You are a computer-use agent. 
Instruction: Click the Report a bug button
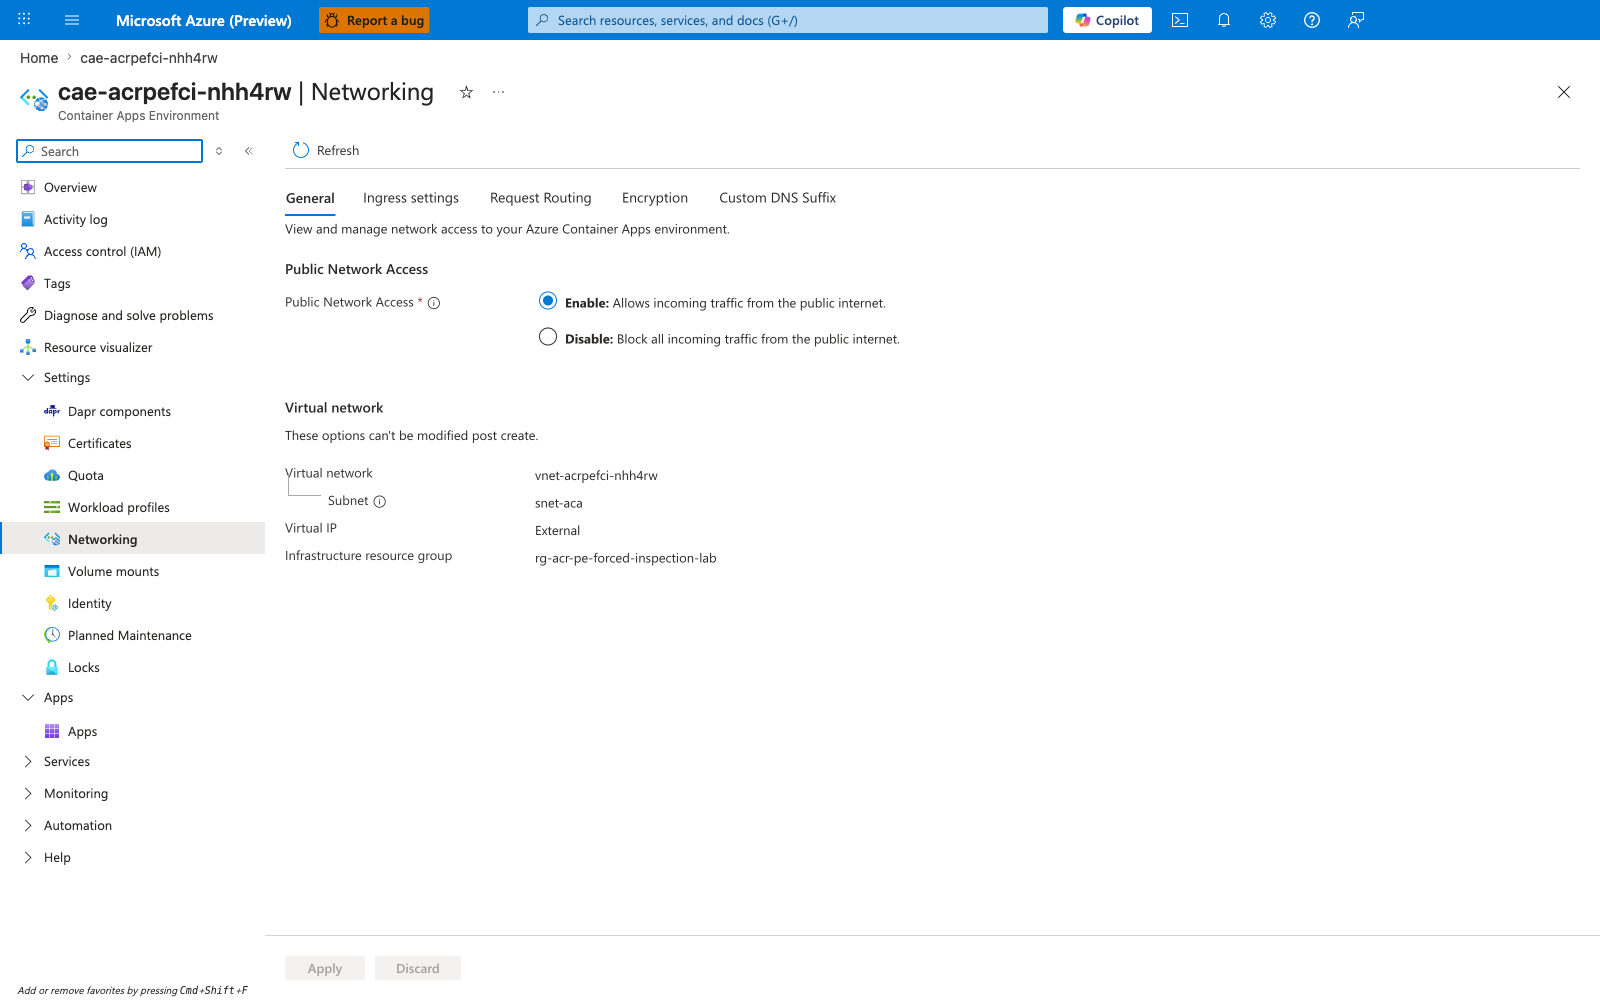point(374,20)
